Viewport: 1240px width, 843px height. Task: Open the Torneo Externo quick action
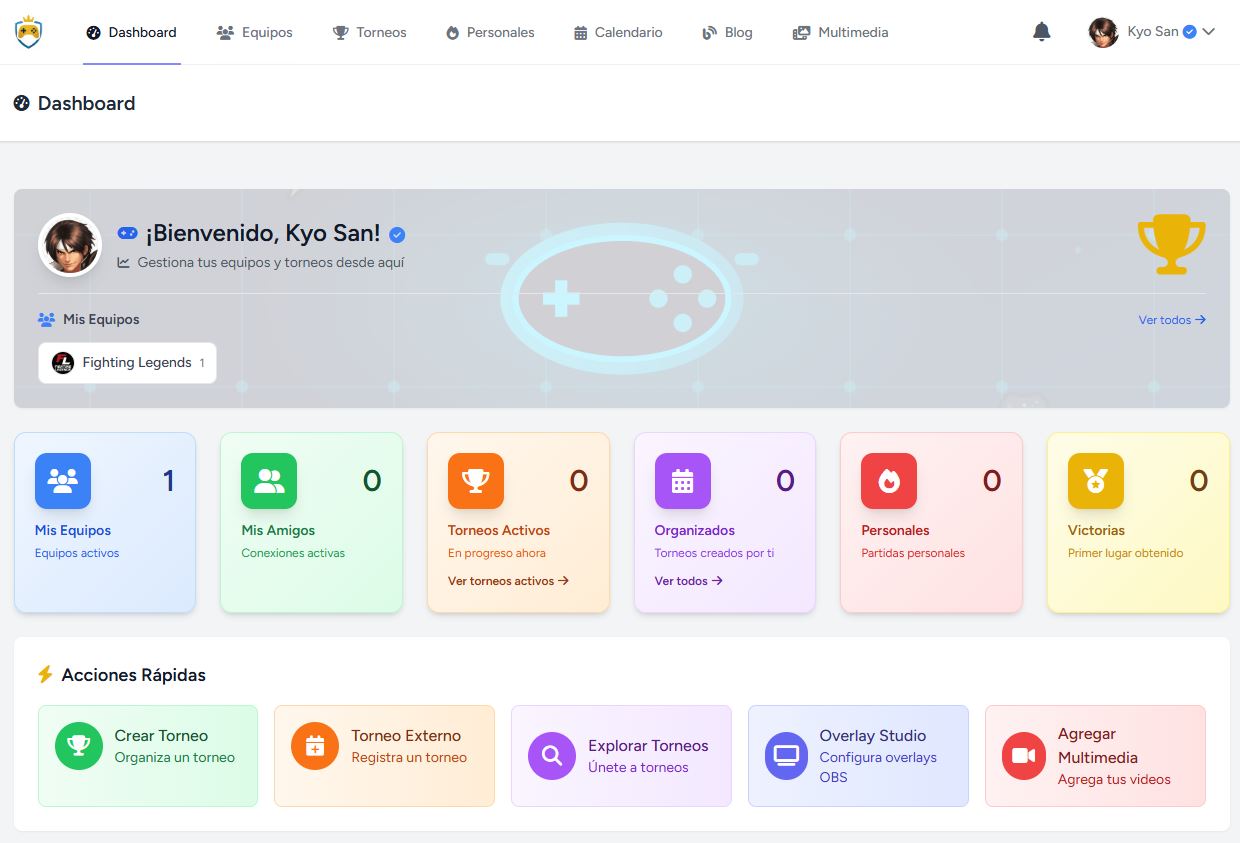tap(384, 756)
